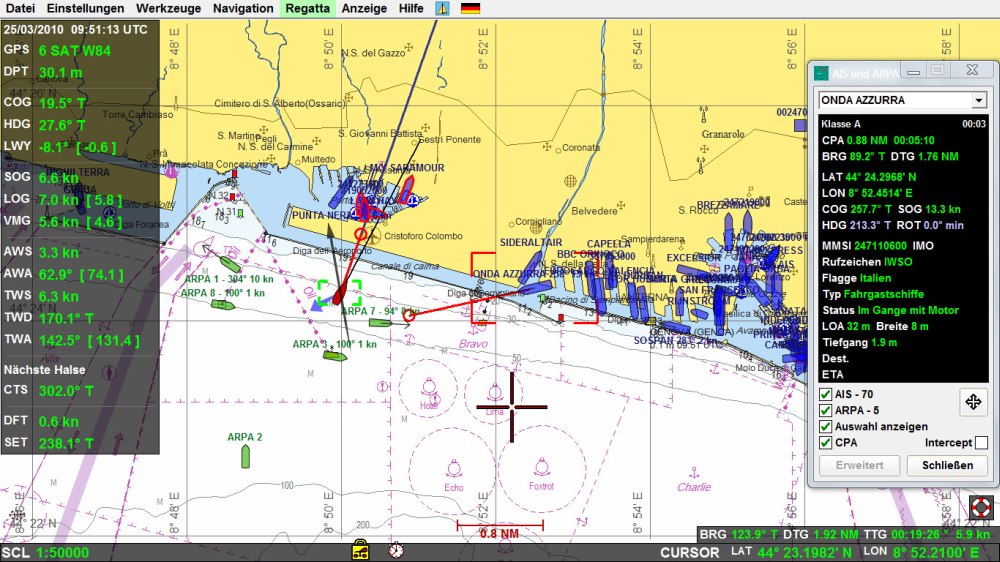Open the Anzeige menu
The width and height of the screenshot is (1000, 562).
tap(364, 8)
